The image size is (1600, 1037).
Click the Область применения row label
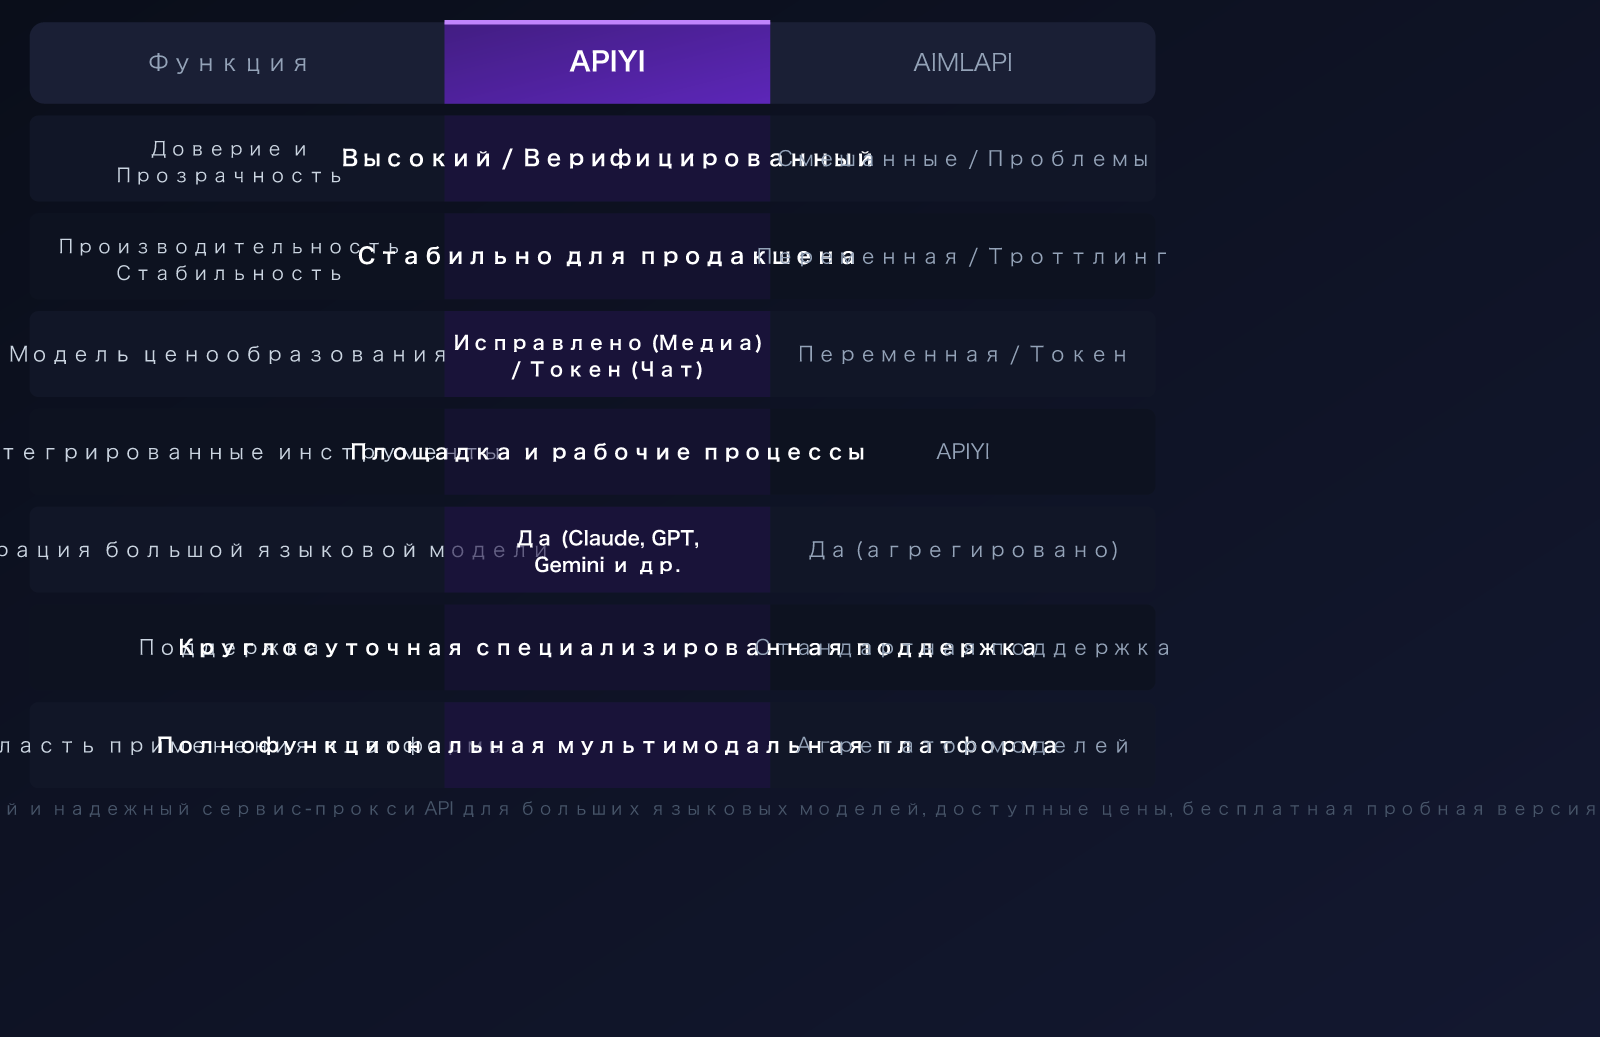click(x=228, y=745)
